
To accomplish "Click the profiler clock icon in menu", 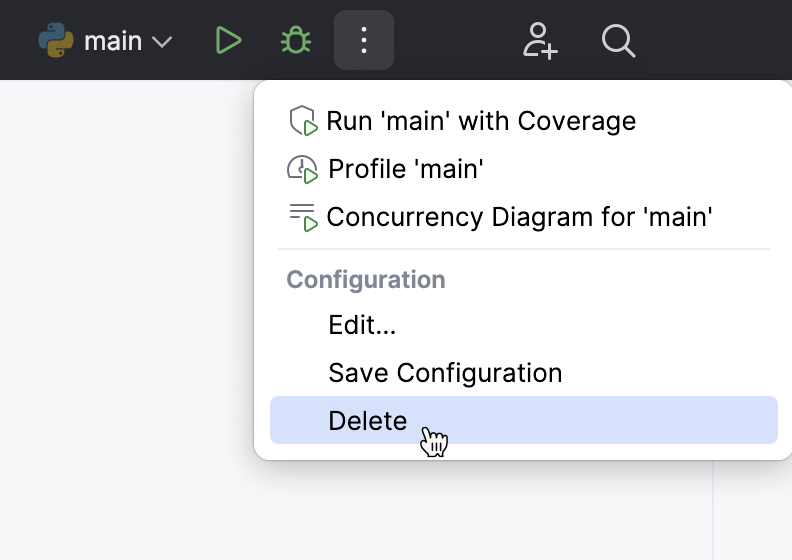I will [302, 170].
